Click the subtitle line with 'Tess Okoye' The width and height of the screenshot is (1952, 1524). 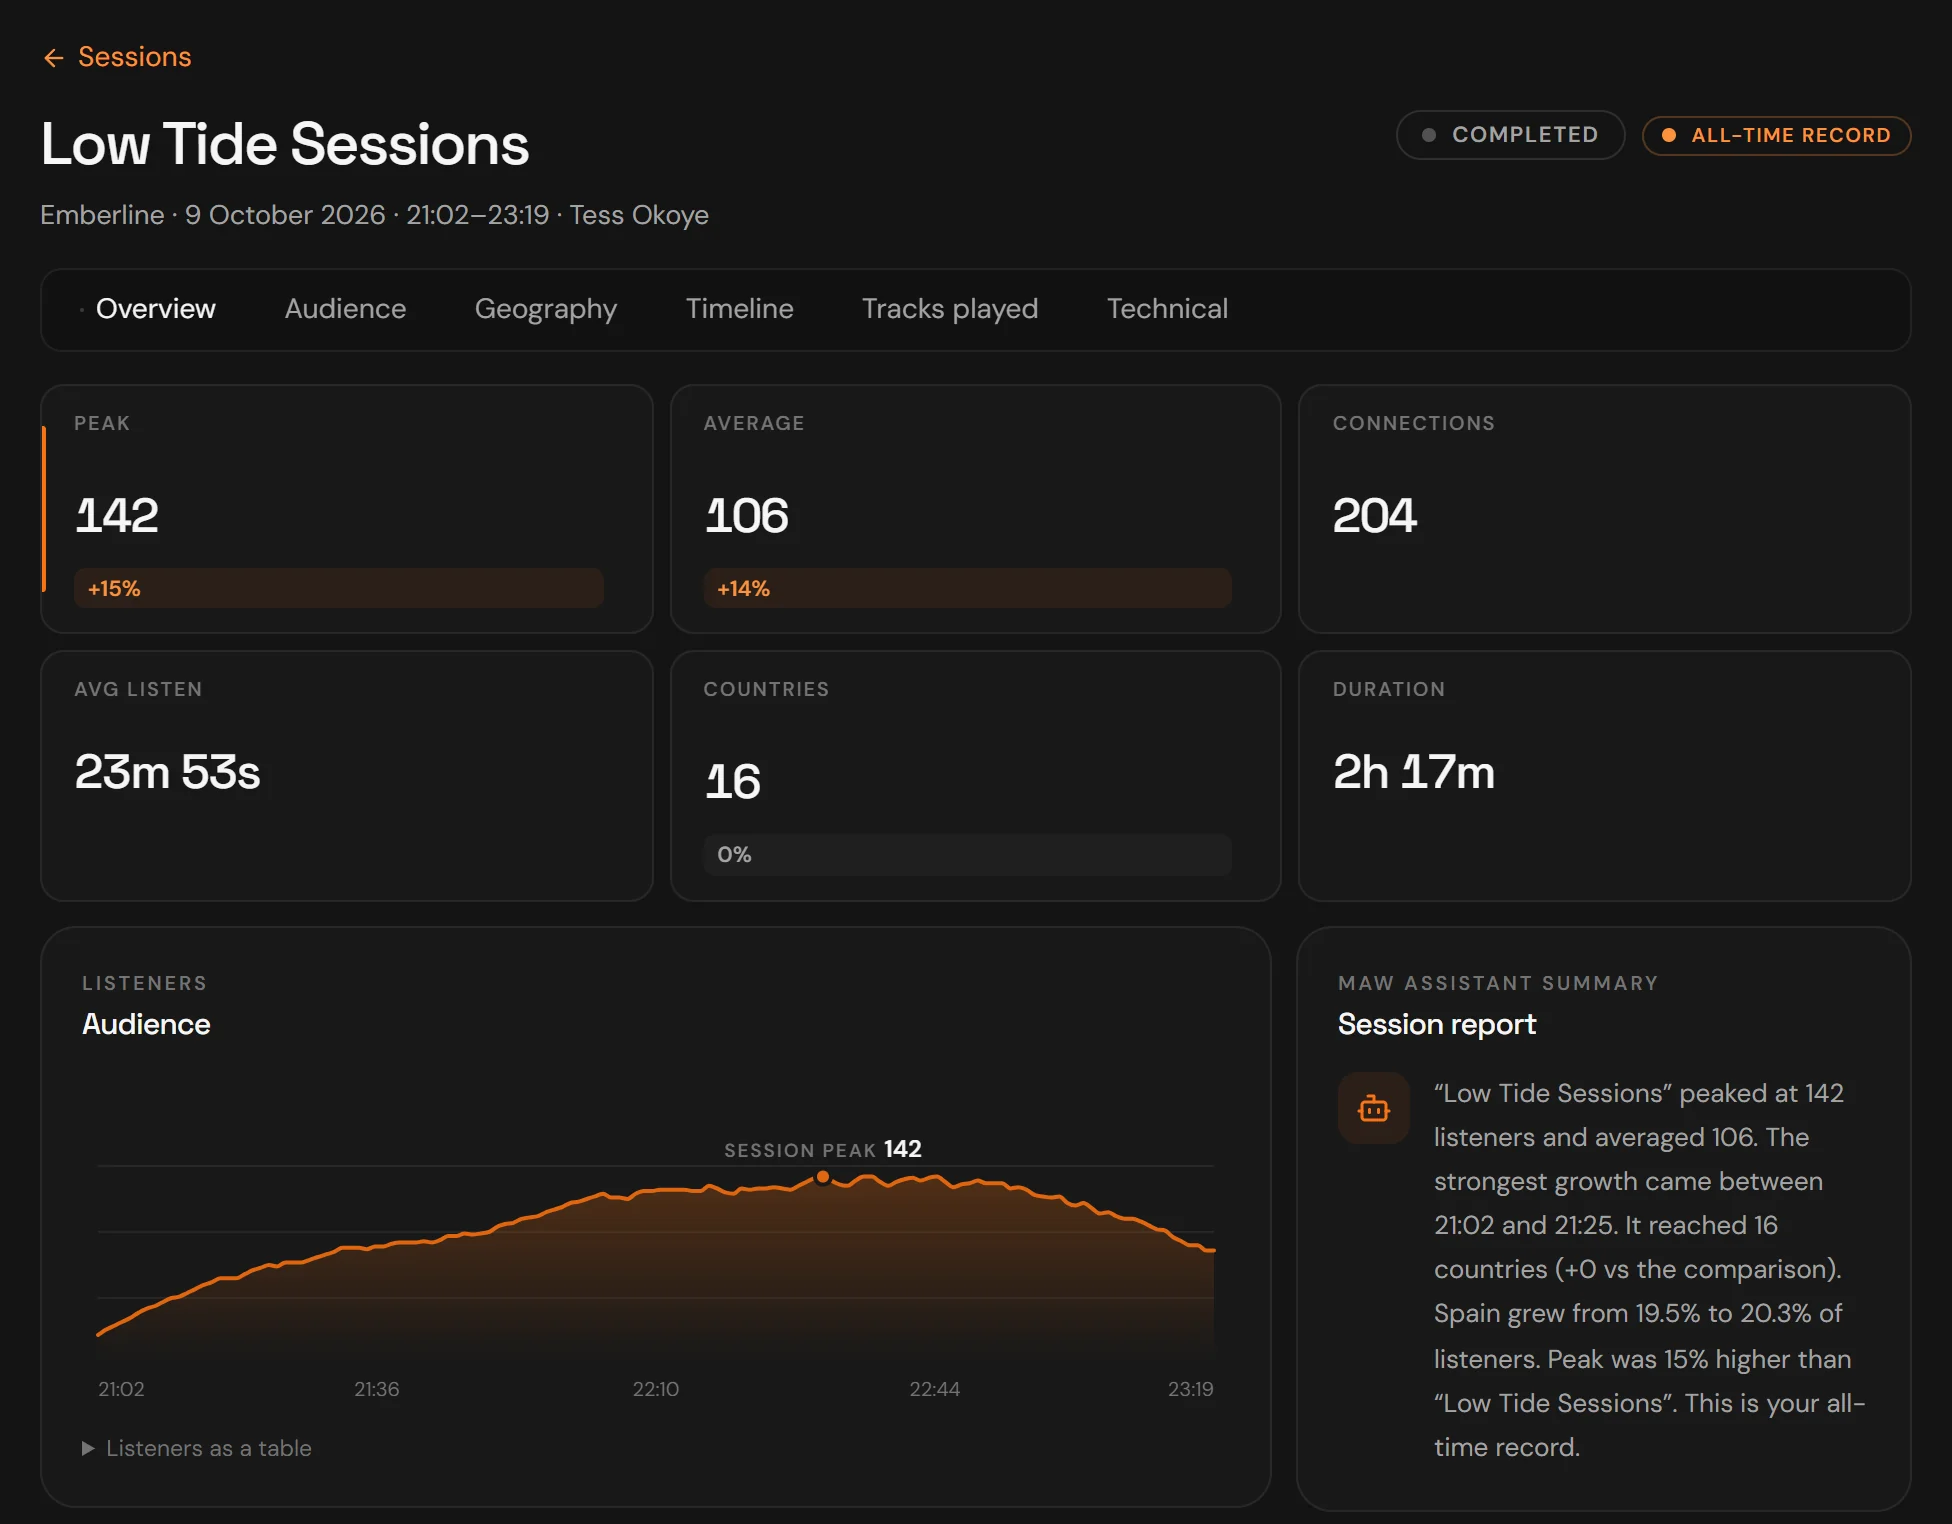point(374,215)
